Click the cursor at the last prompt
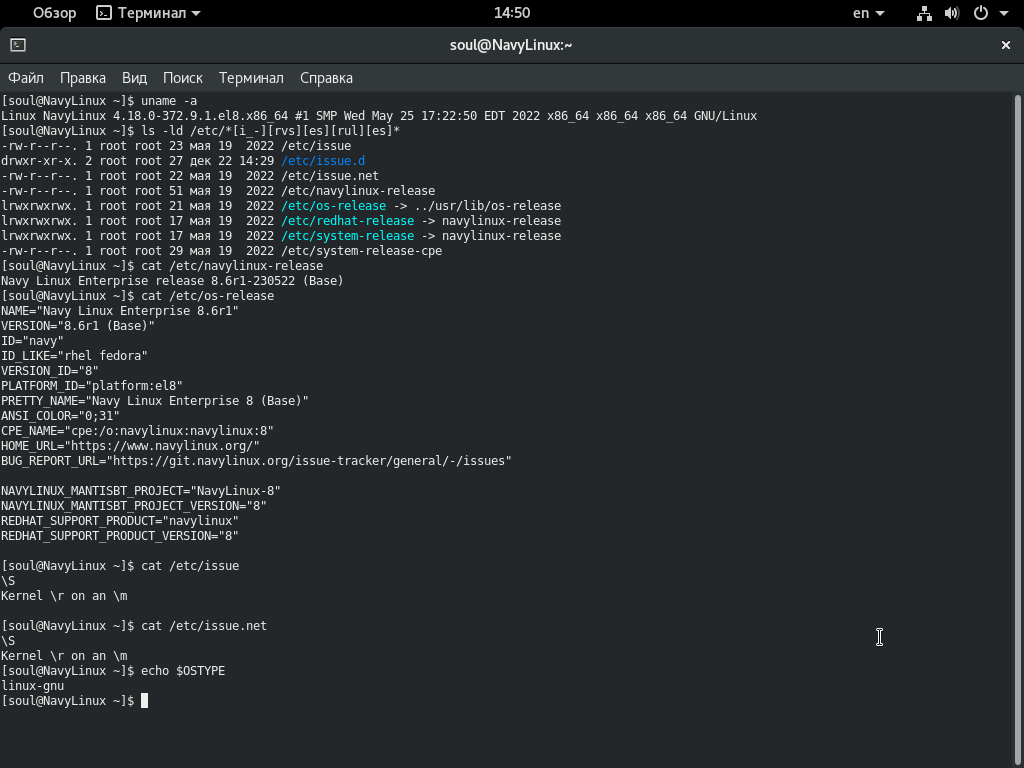This screenshot has height=768, width=1024. point(144,701)
